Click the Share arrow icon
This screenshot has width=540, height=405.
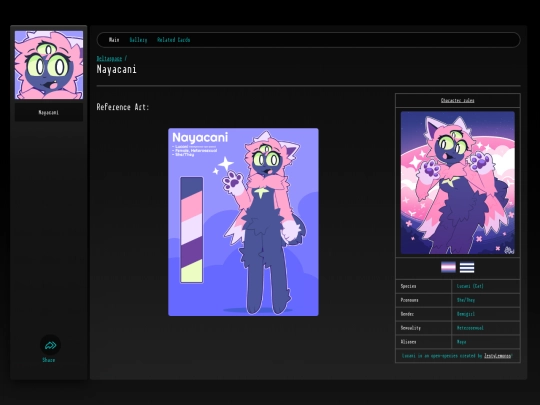(50, 345)
